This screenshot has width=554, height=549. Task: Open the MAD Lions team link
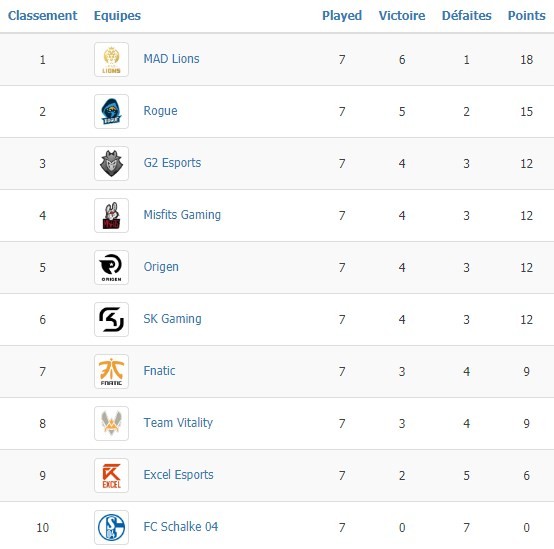click(171, 59)
